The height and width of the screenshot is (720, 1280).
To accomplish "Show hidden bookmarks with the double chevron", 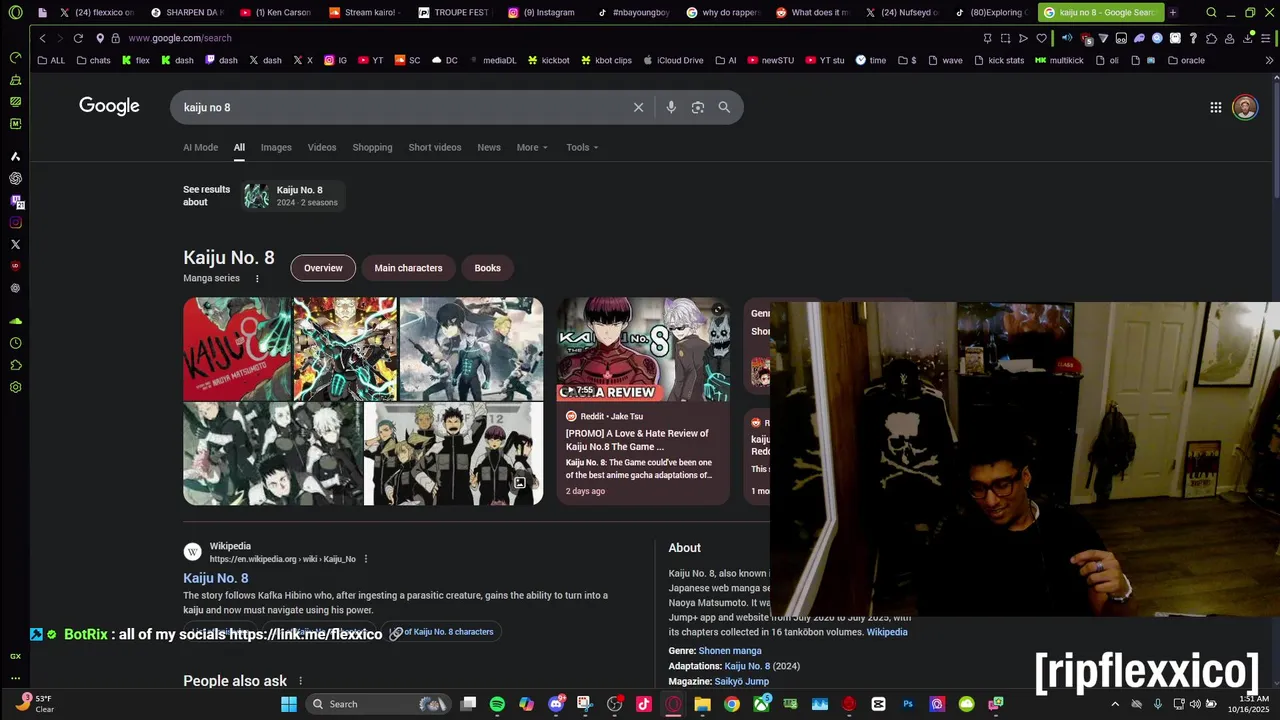I will (1269, 60).
